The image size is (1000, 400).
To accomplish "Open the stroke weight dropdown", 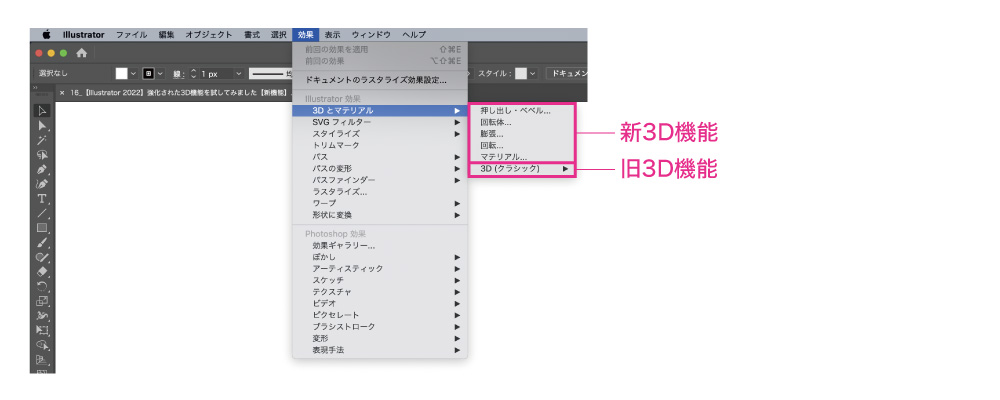I will [x=239, y=73].
